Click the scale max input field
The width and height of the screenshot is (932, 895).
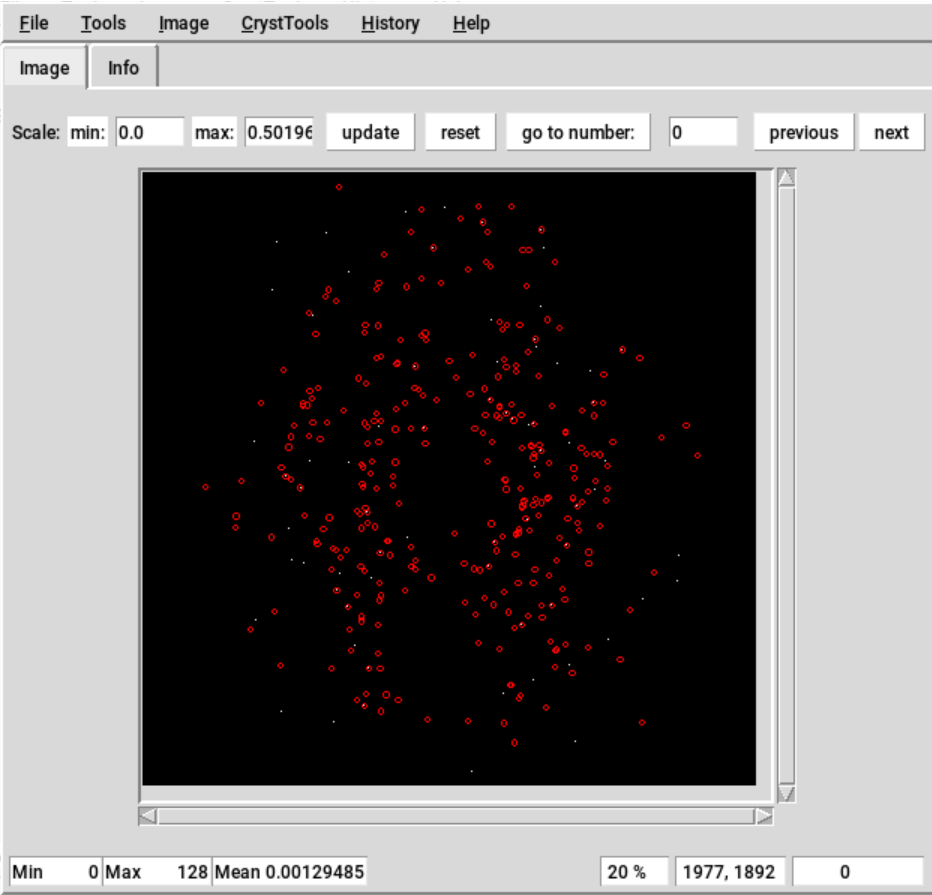279,132
